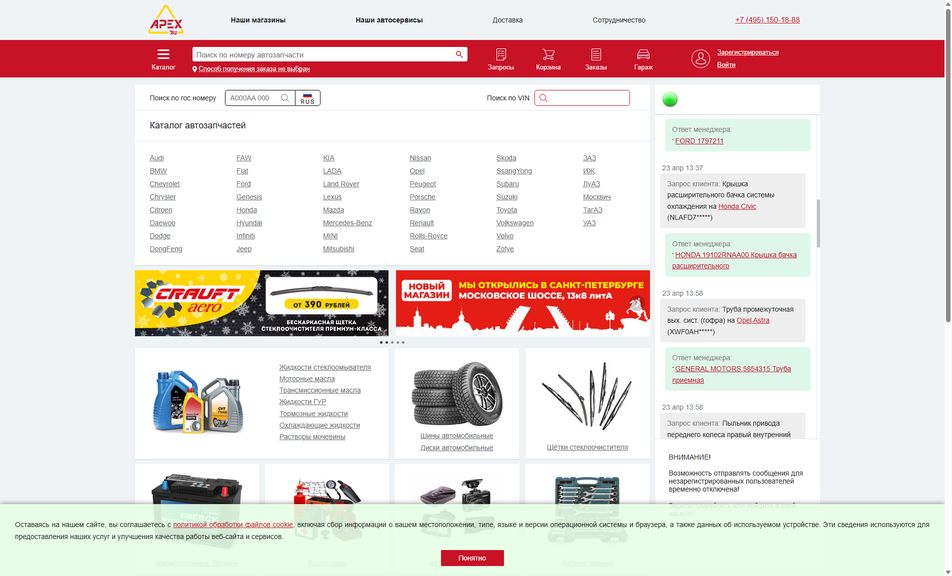
Task: Open Honda brand catalog
Action: pos(246,210)
